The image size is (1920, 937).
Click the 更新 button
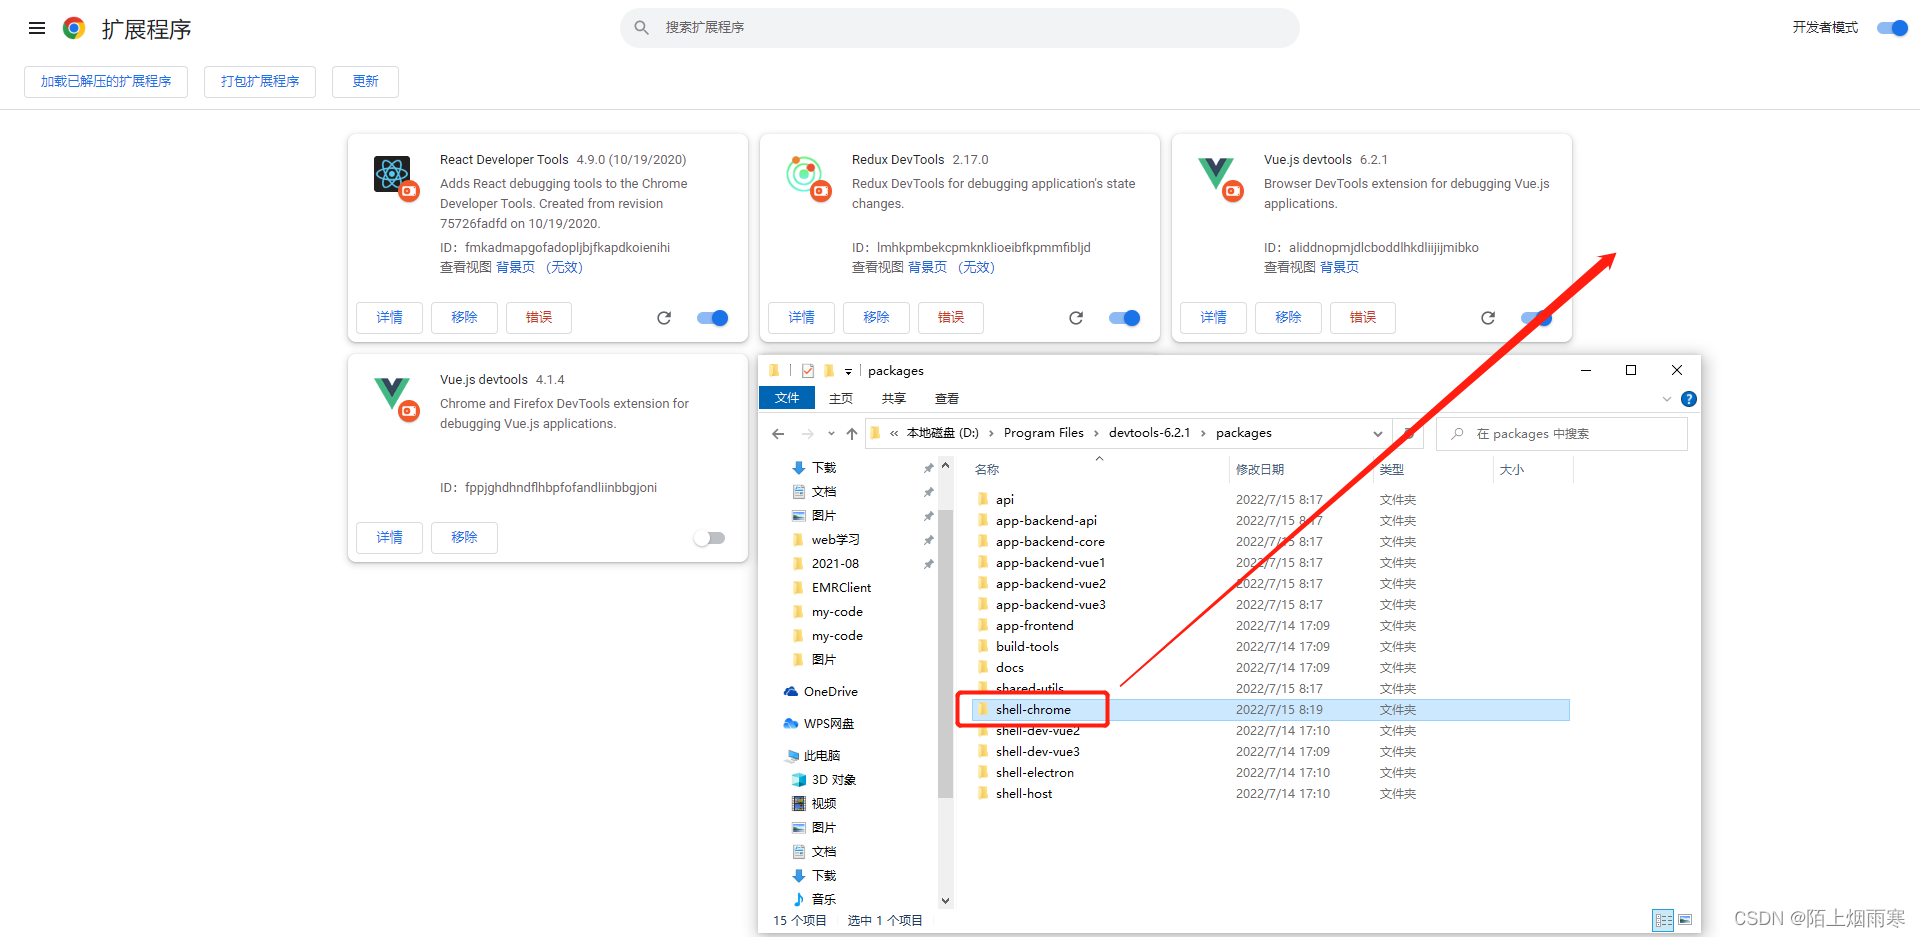(x=365, y=82)
